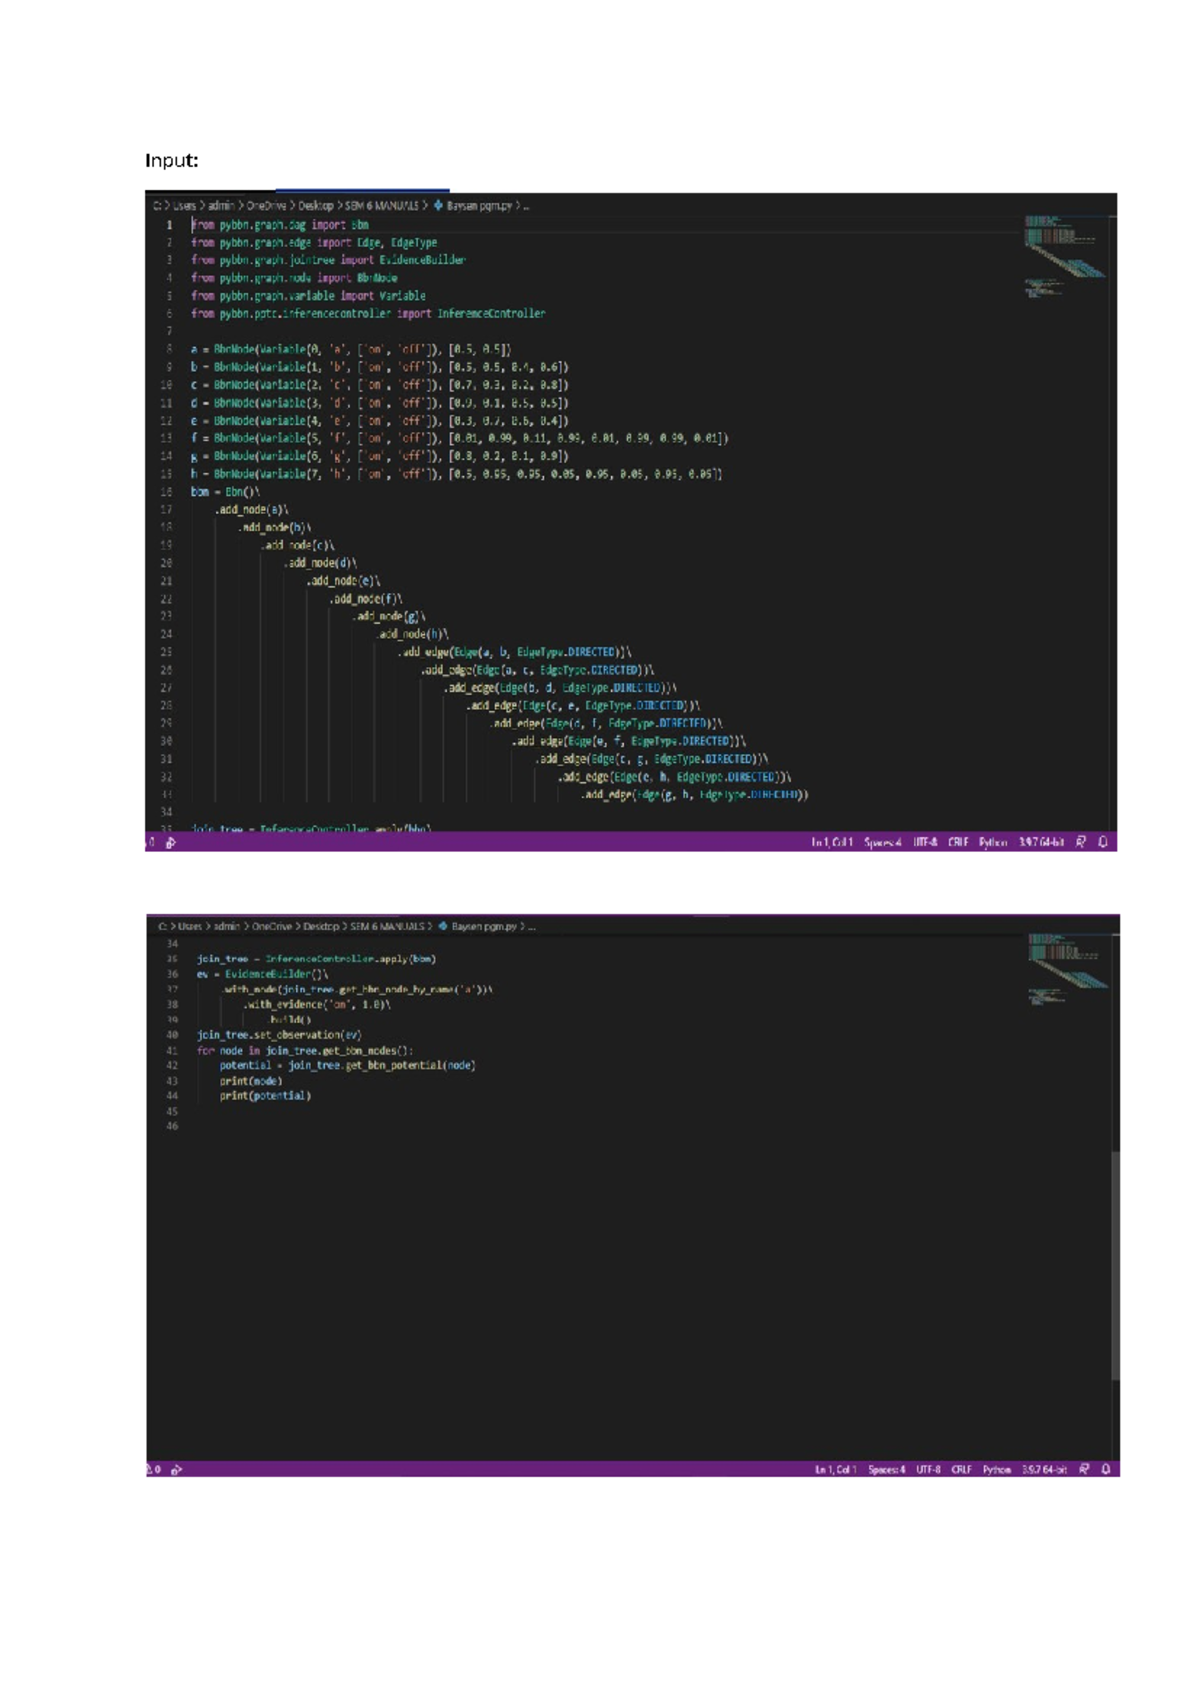1200x1696 pixels.
Task: Click the feedback icon in upper editor status bar
Action: coord(1081,842)
